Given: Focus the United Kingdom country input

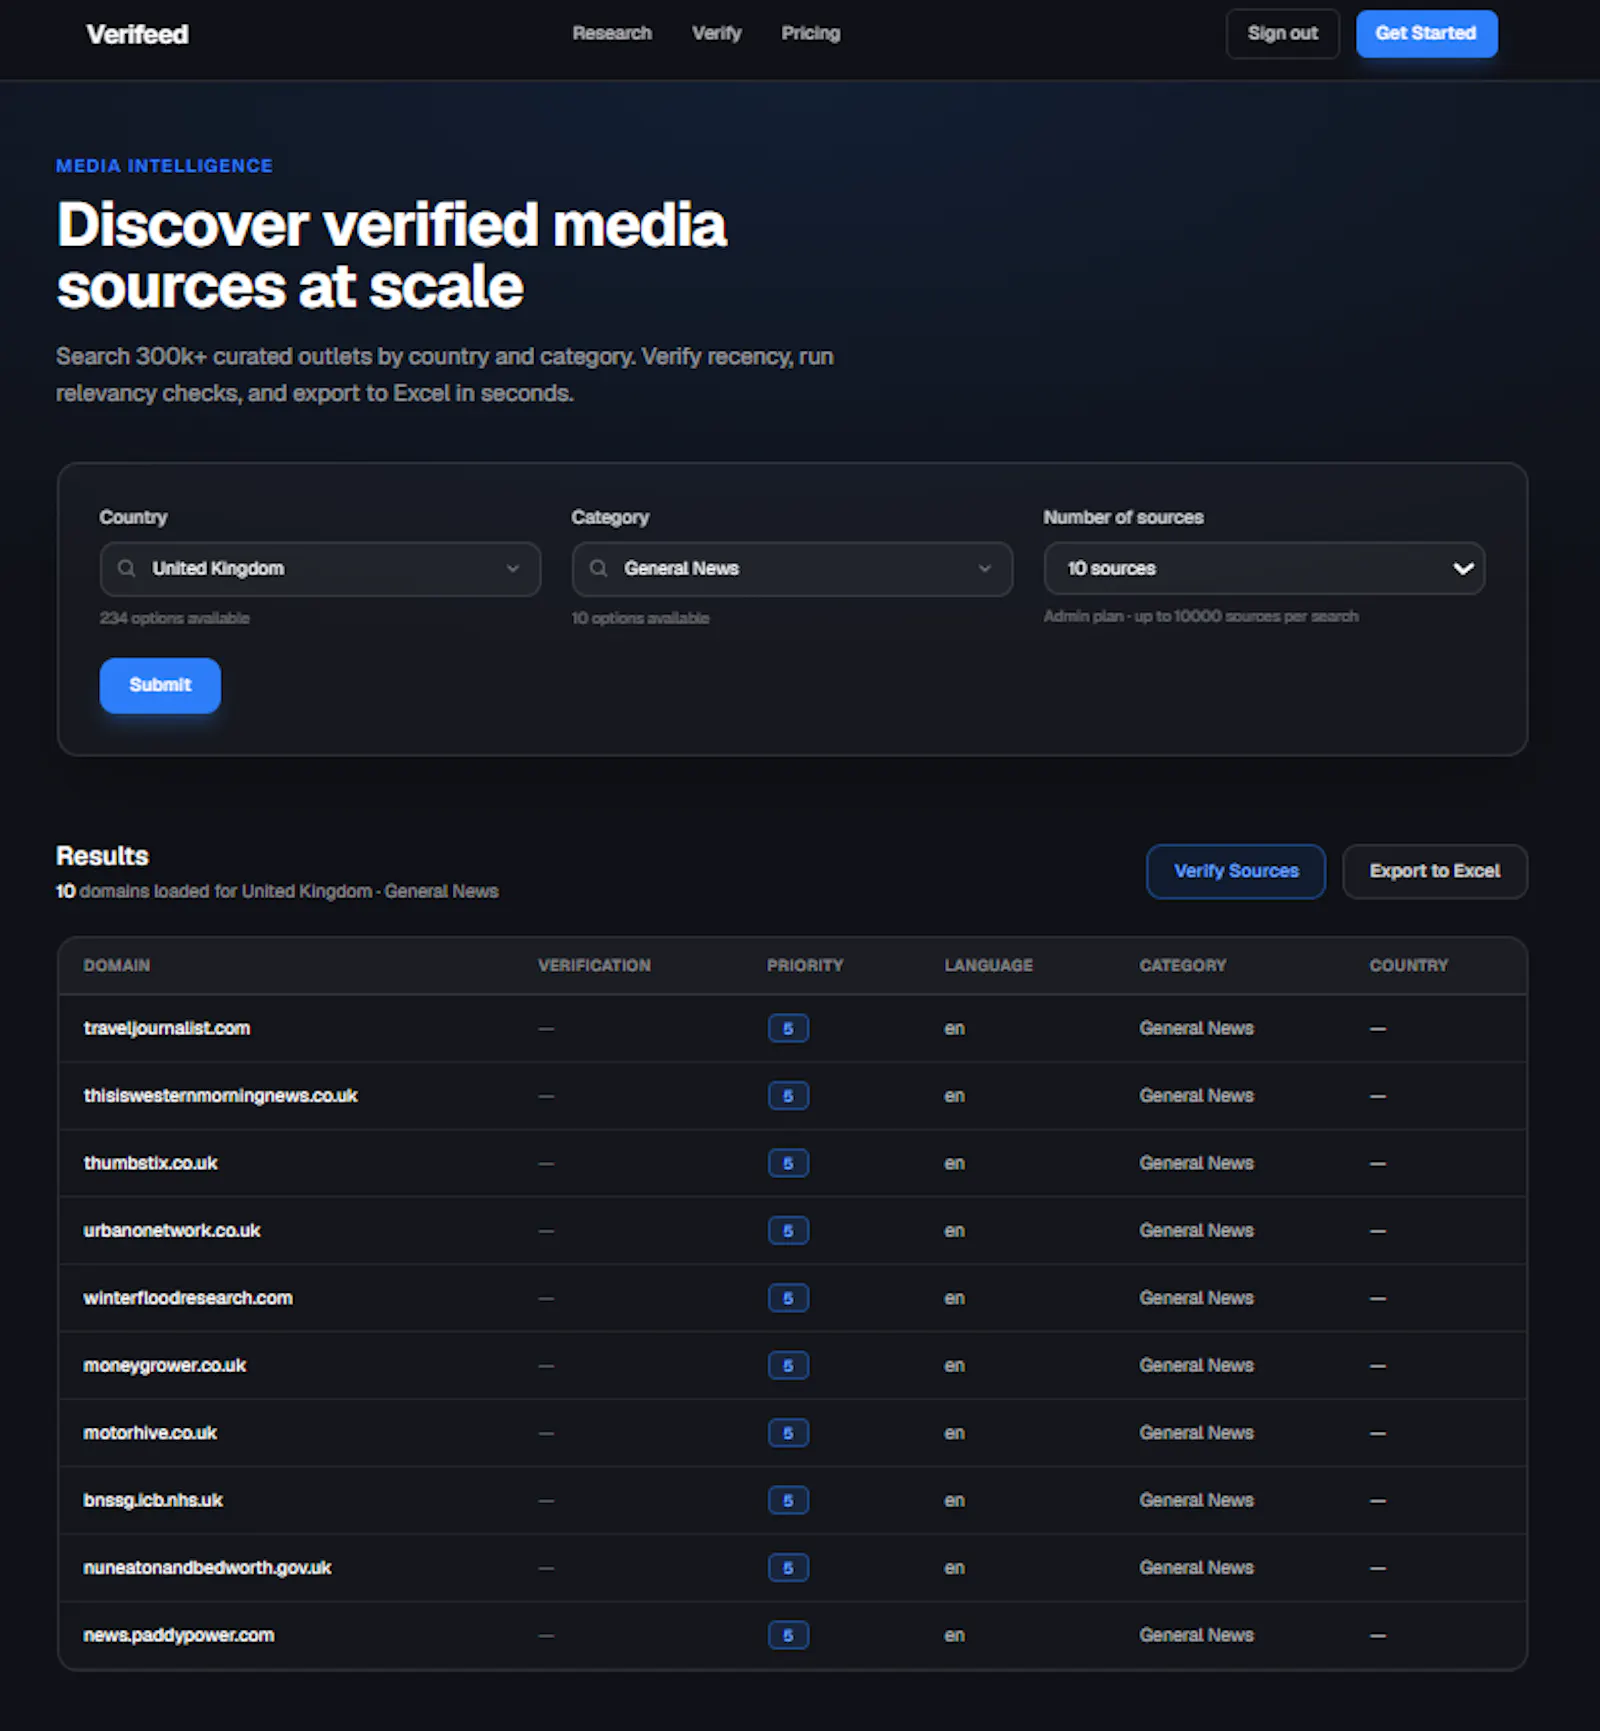Looking at the screenshot, I should 320,569.
